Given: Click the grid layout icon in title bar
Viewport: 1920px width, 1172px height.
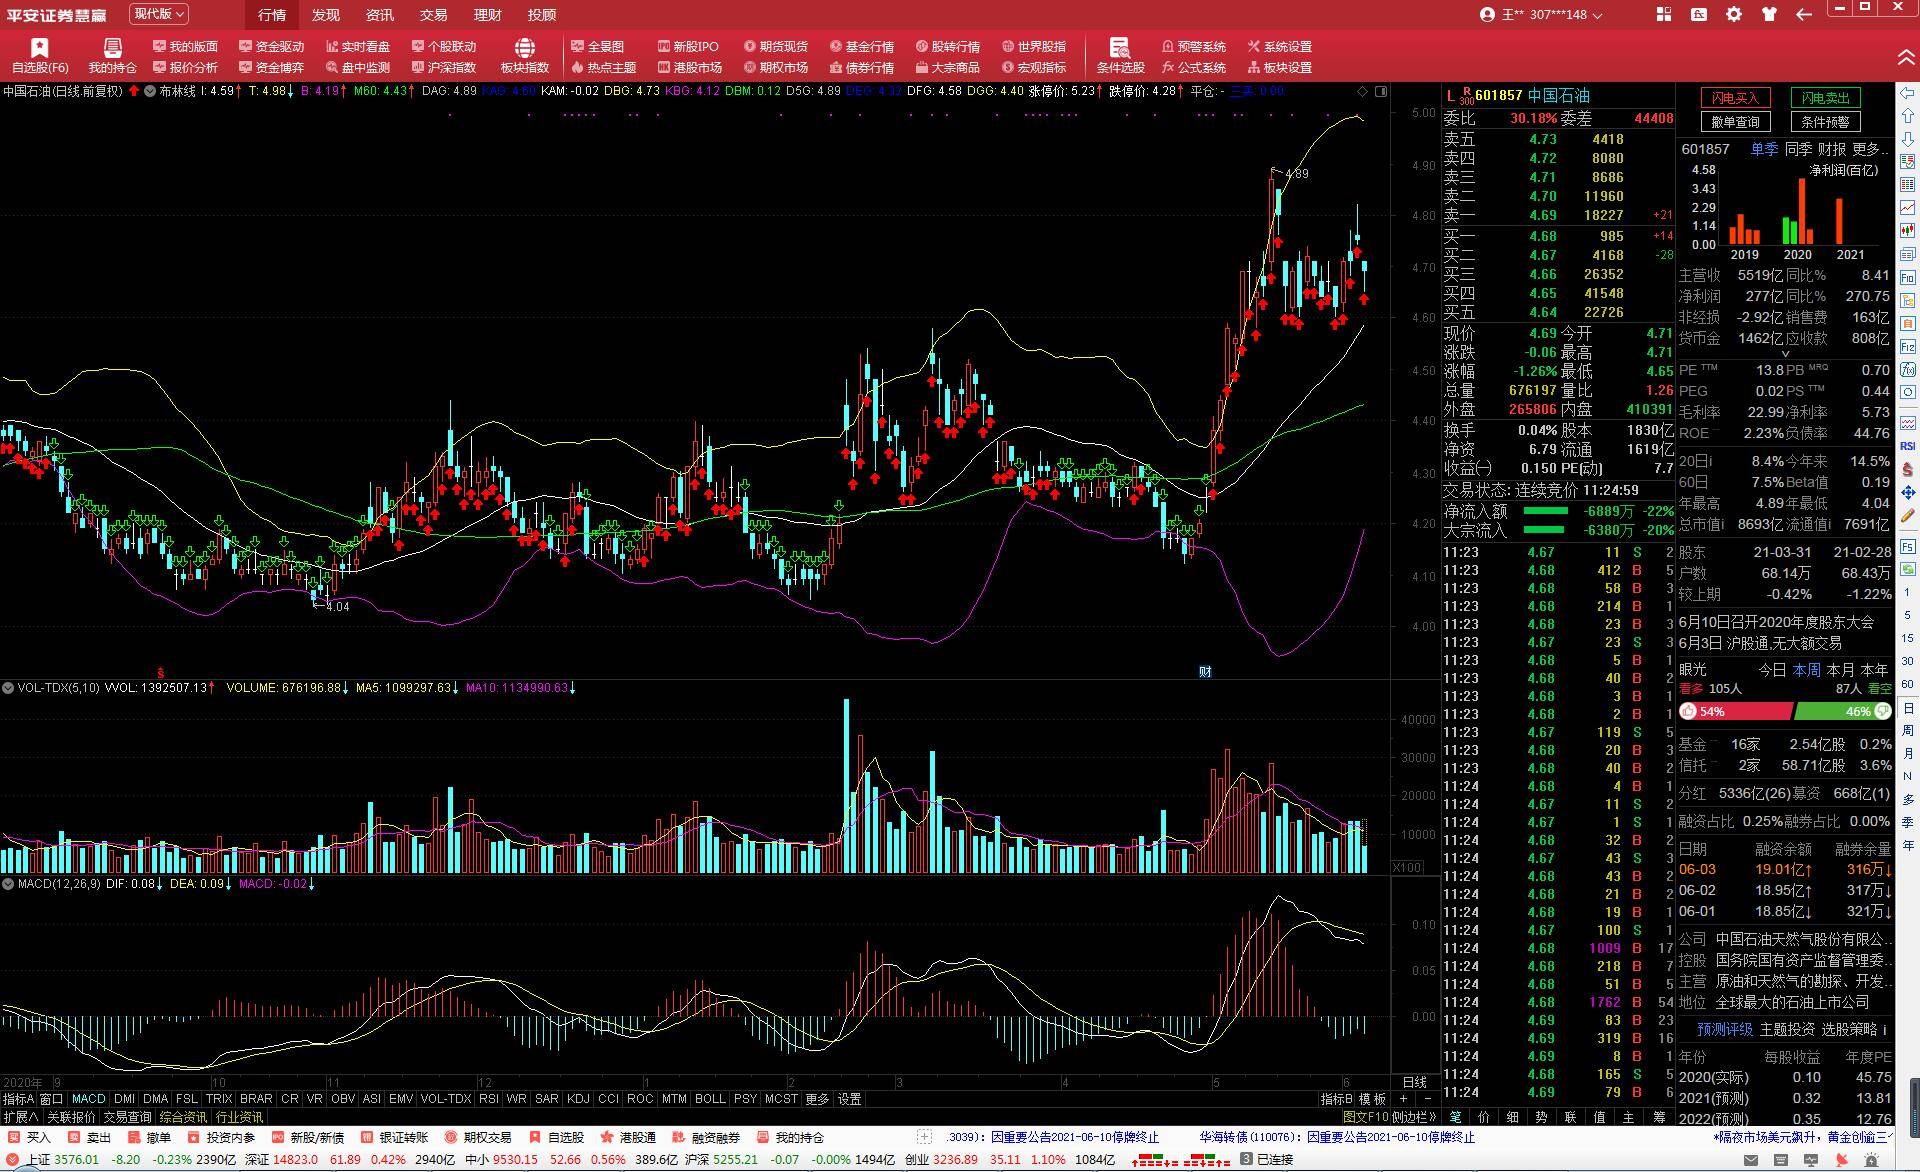Looking at the screenshot, I should coord(1664,14).
